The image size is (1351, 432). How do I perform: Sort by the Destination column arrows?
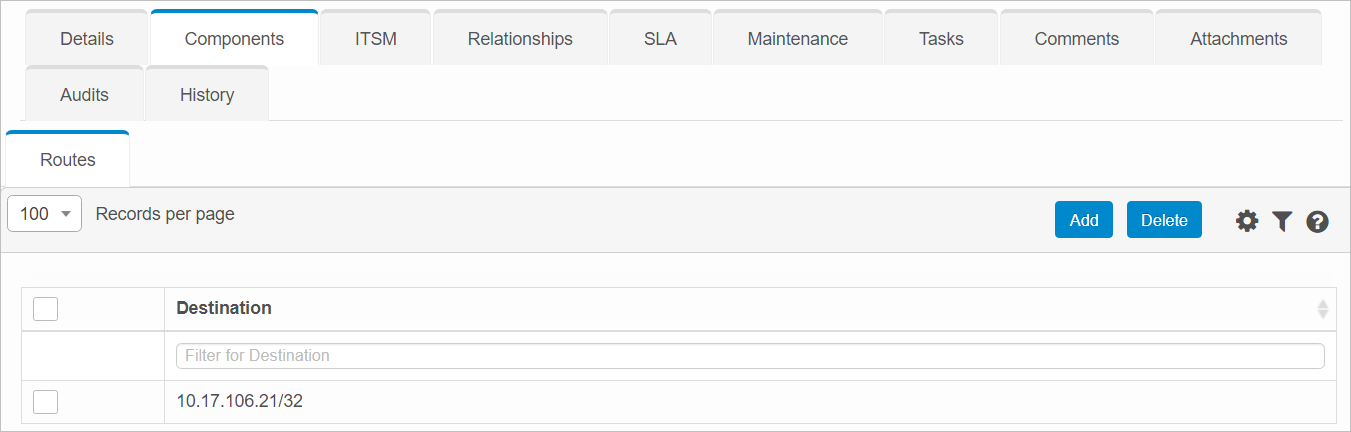click(x=1322, y=309)
